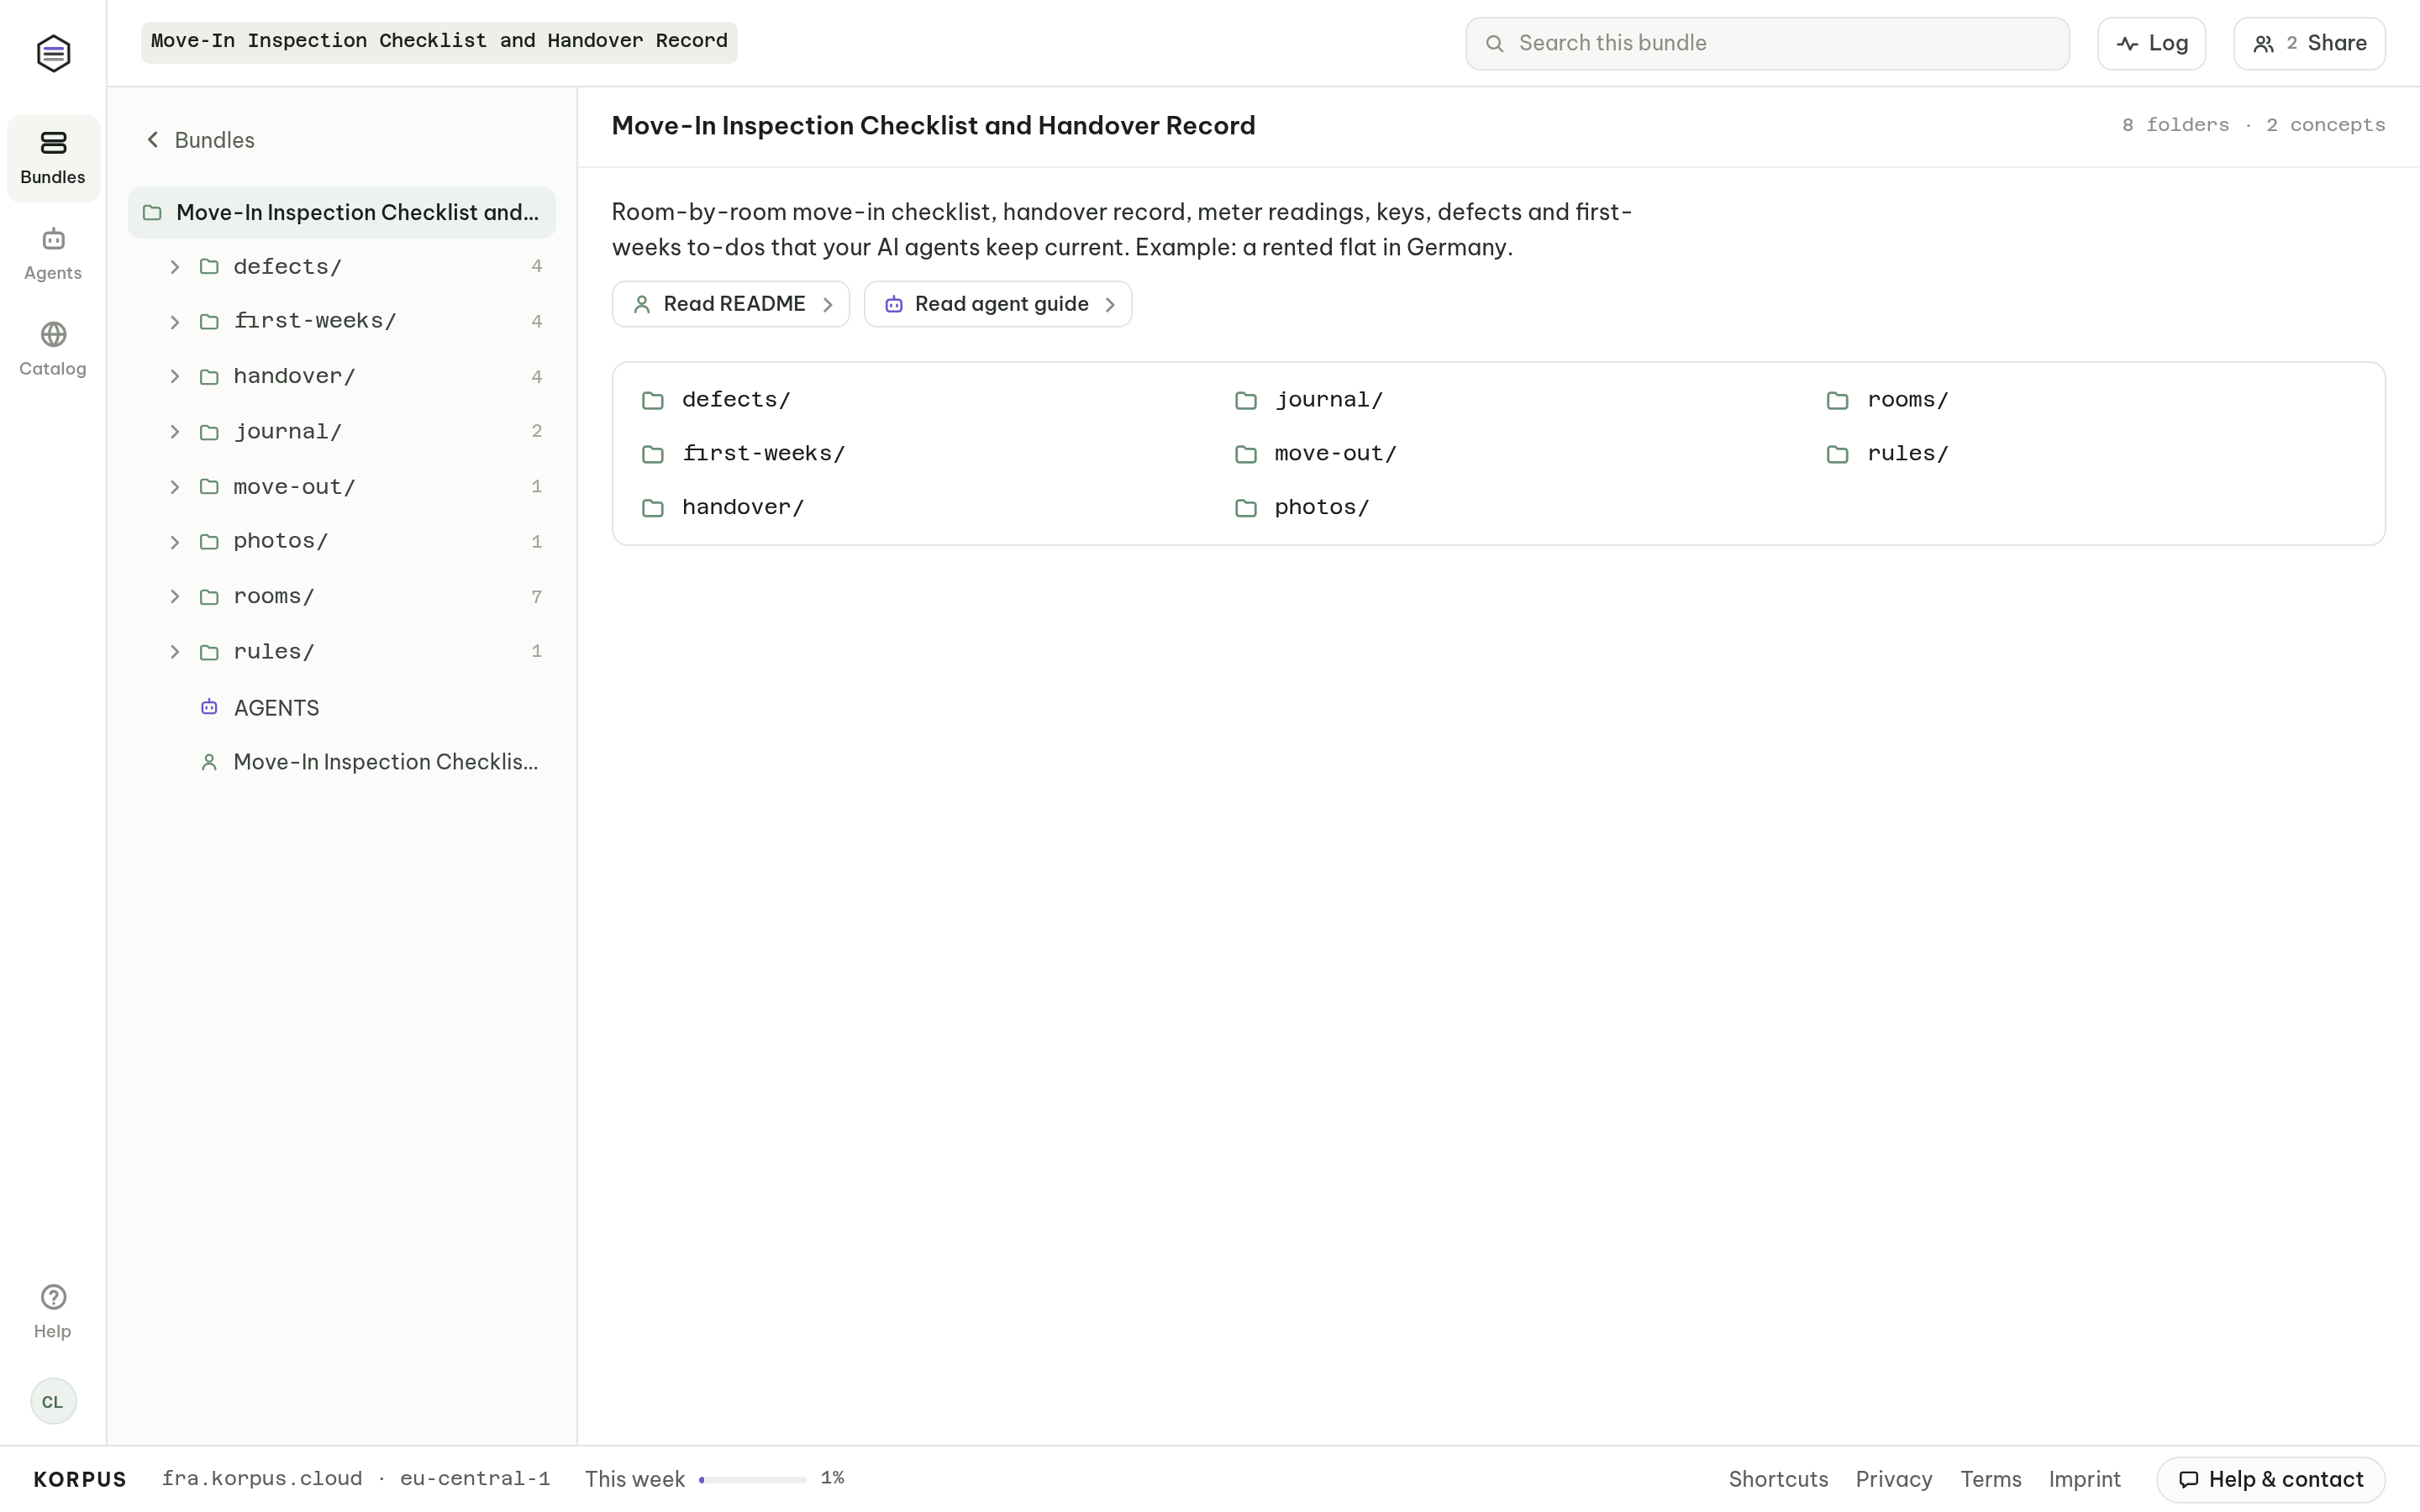
Task: Click Read README button
Action: (731, 304)
